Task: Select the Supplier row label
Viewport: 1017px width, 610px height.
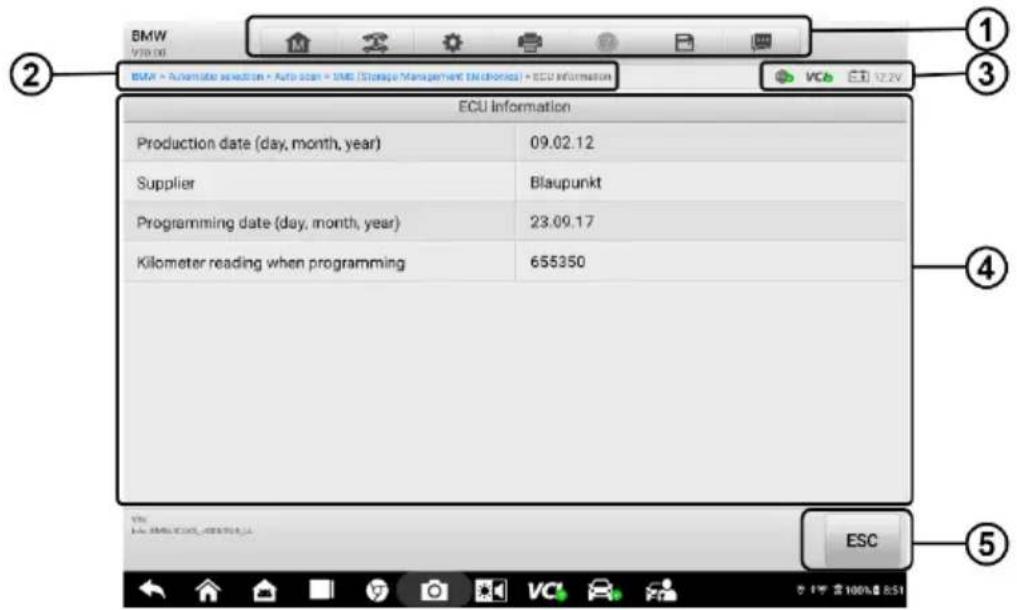Action: tap(165, 183)
